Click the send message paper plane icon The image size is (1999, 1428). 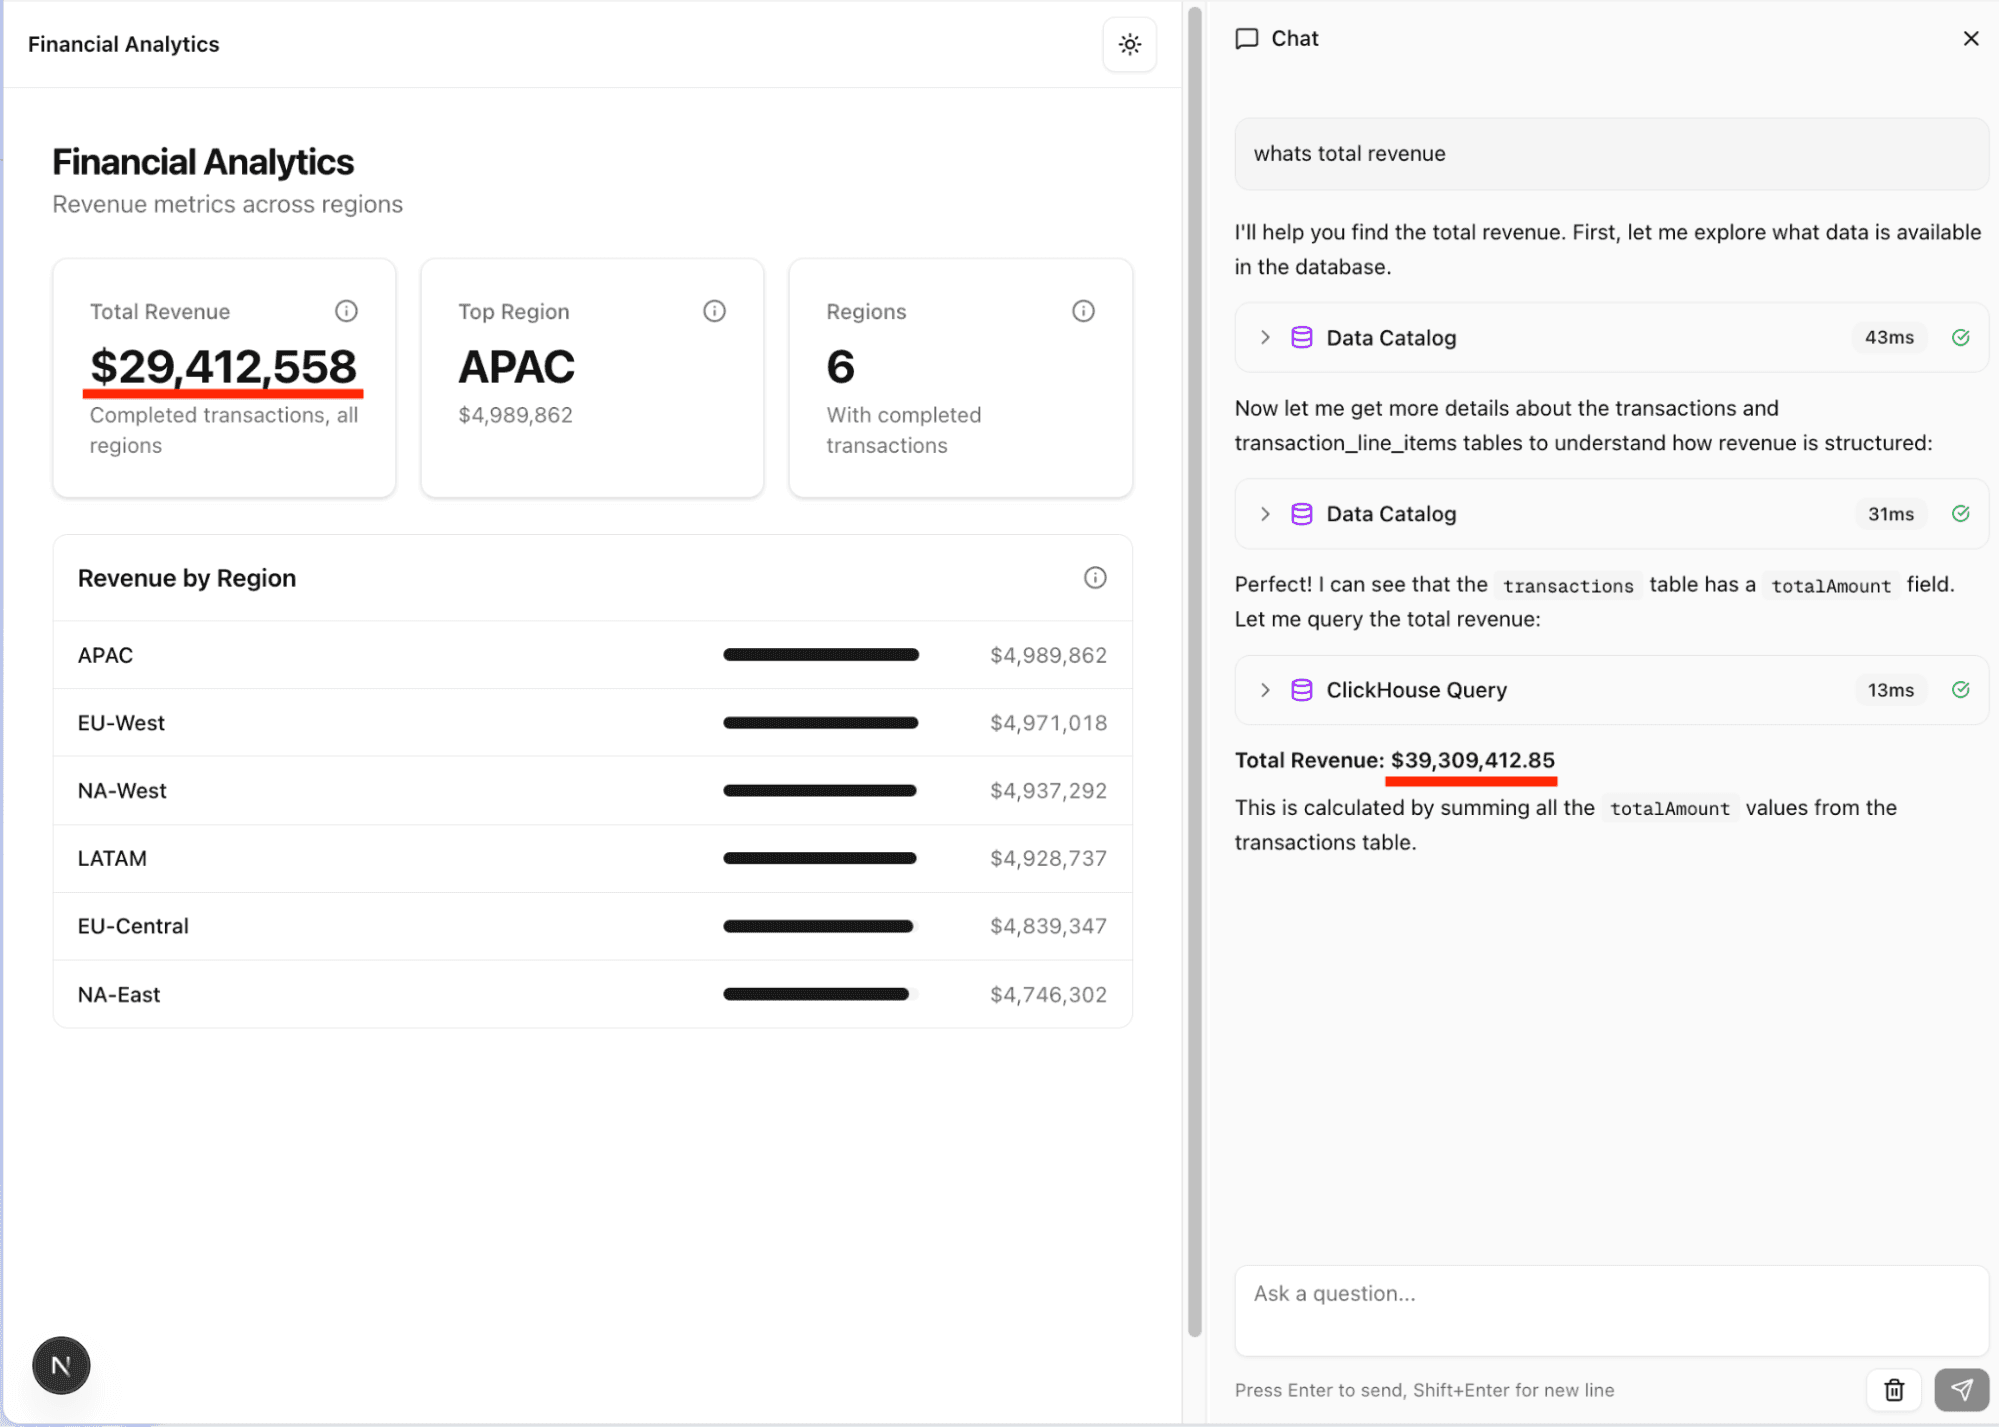tap(1961, 1390)
